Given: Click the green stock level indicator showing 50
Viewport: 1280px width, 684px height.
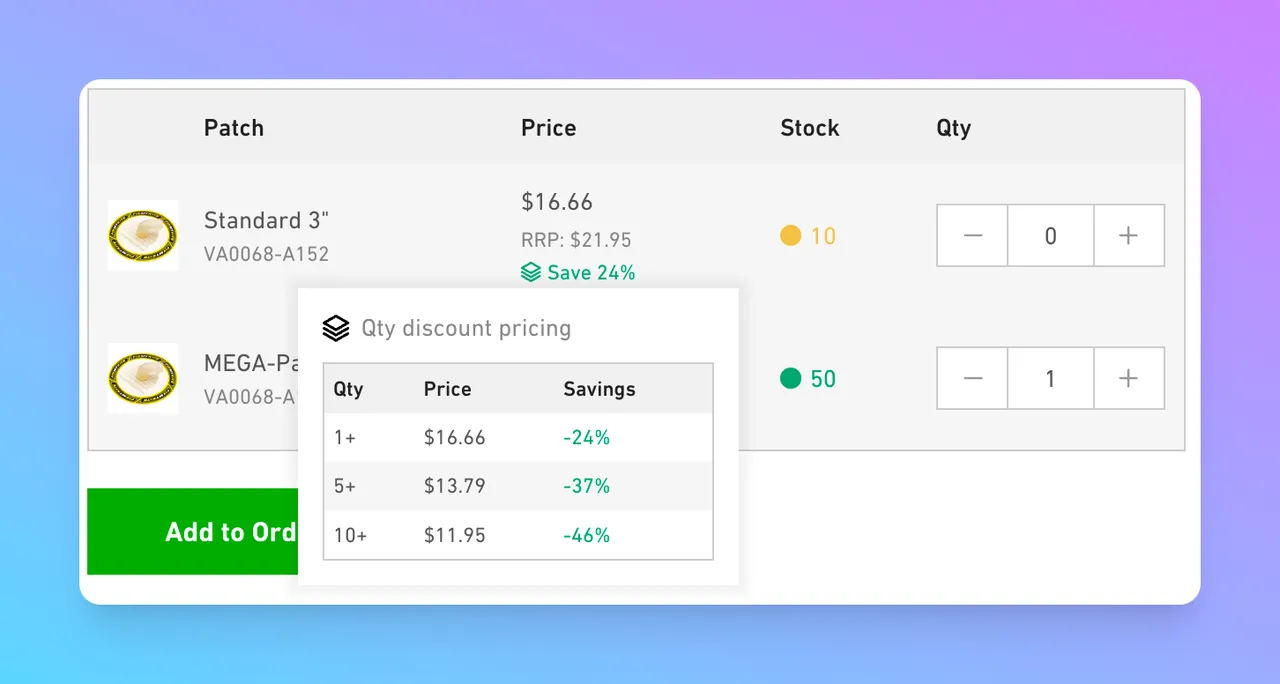Looking at the screenshot, I should pyautogui.click(x=807, y=379).
